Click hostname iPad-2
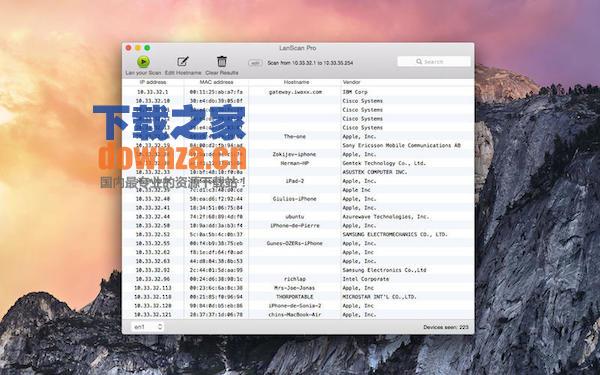Viewport: 600px width, 375px height. 295,181
